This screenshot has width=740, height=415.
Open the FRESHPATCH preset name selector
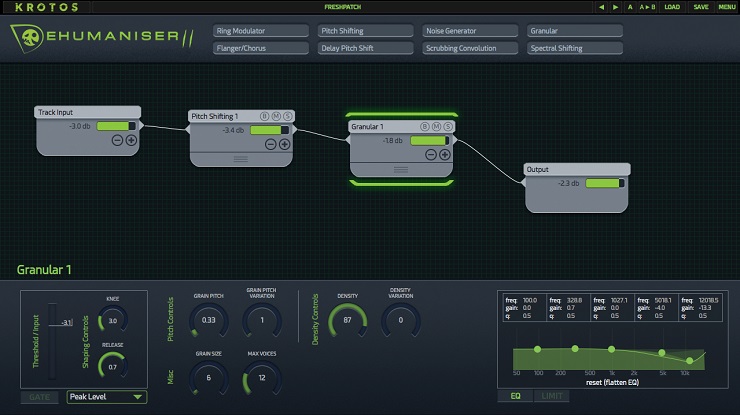click(x=341, y=7)
